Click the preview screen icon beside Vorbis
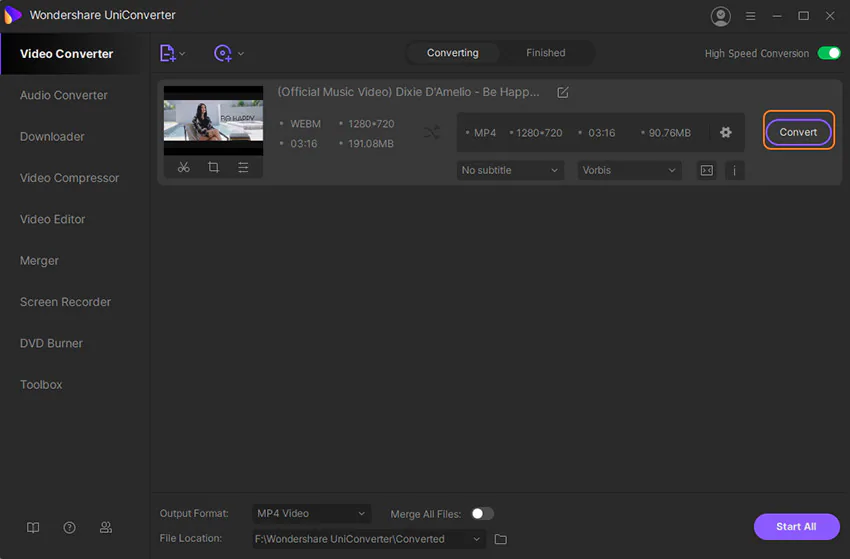This screenshot has height=559, width=850. [707, 170]
